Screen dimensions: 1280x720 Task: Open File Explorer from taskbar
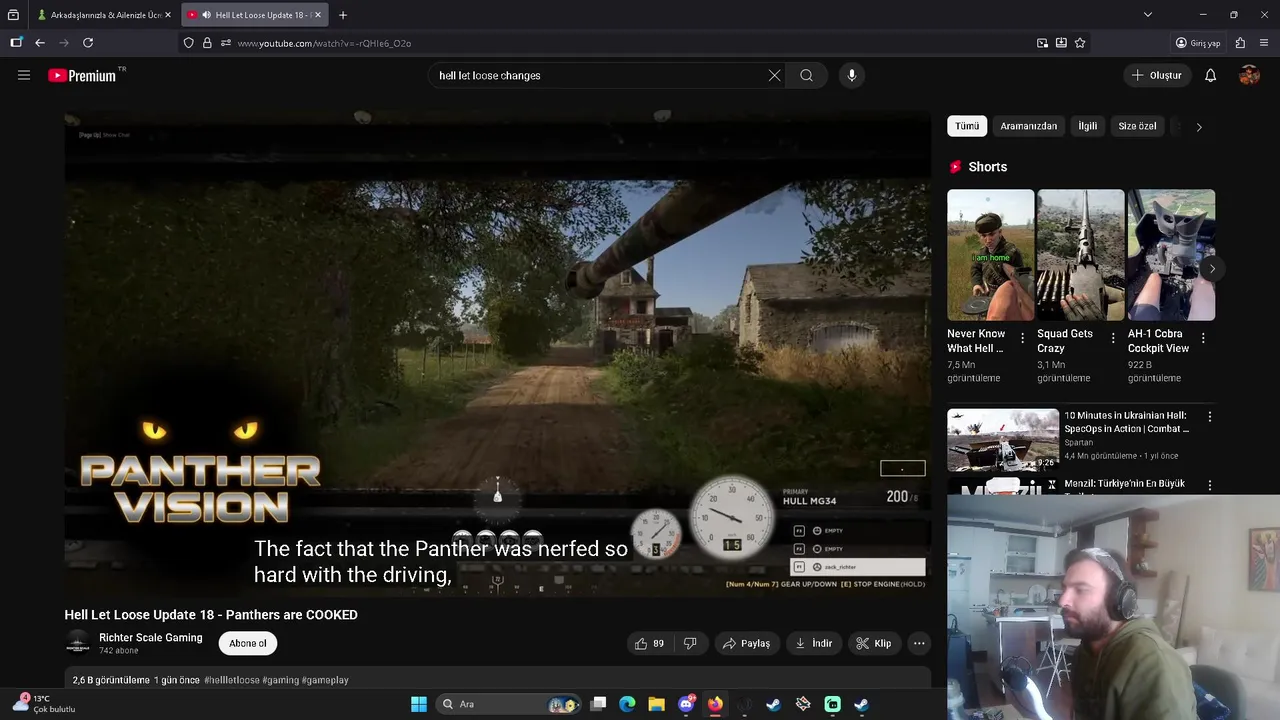coord(656,704)
